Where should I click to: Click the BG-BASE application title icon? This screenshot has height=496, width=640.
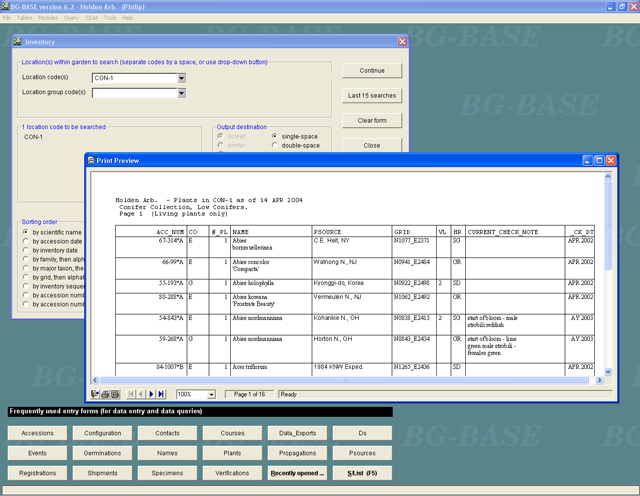click(x=5, y=7)
